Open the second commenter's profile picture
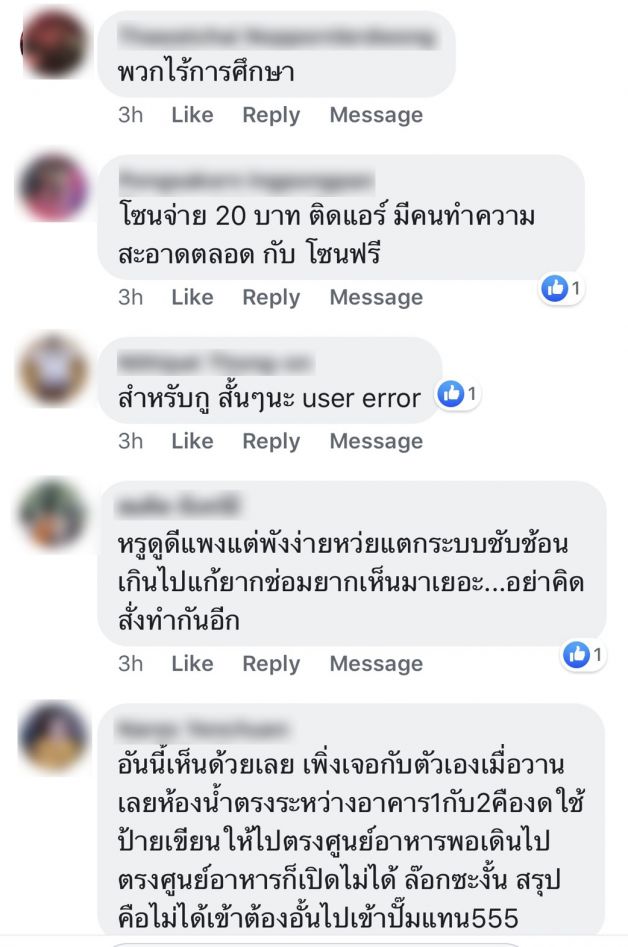The height and width of the screenshot is (947, 628). 54,187
